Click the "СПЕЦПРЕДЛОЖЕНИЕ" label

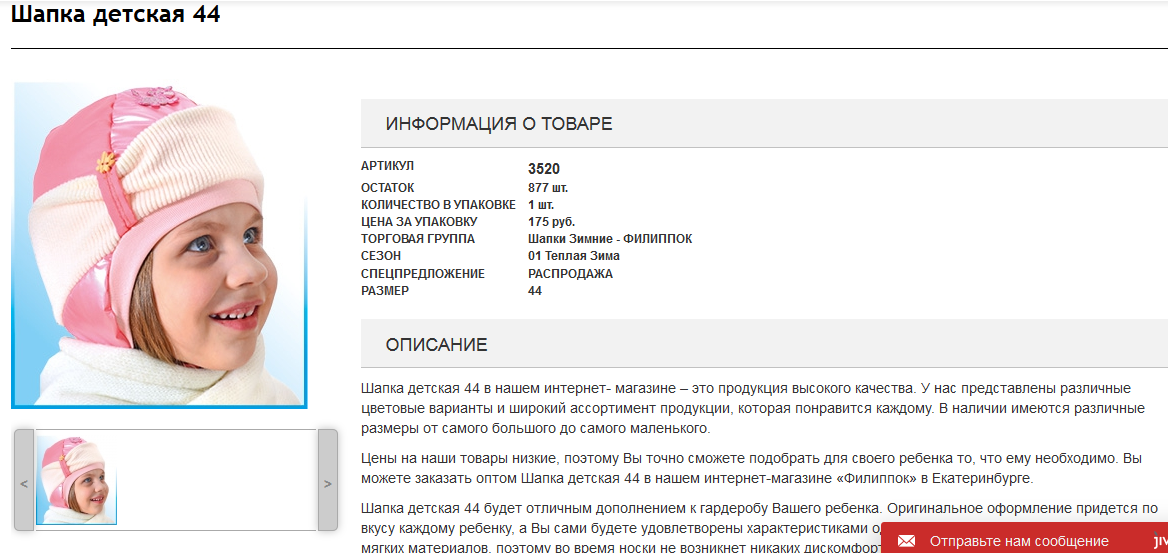[423, 274]
